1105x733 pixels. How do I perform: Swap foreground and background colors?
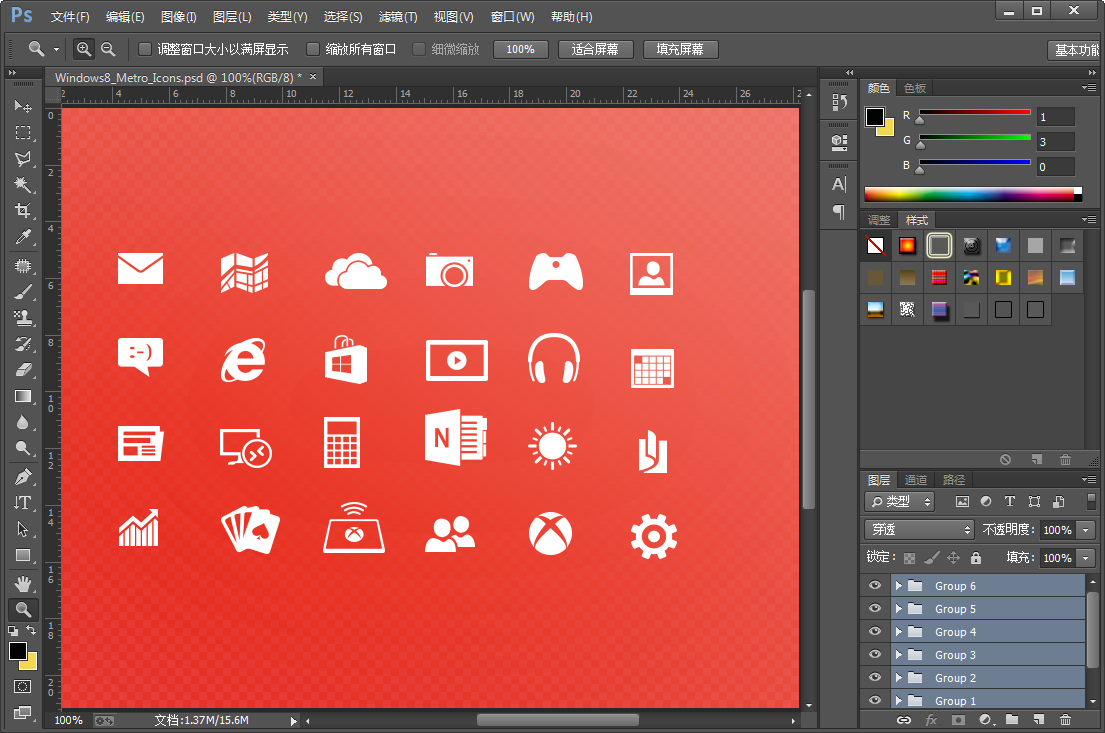point(31,630)
